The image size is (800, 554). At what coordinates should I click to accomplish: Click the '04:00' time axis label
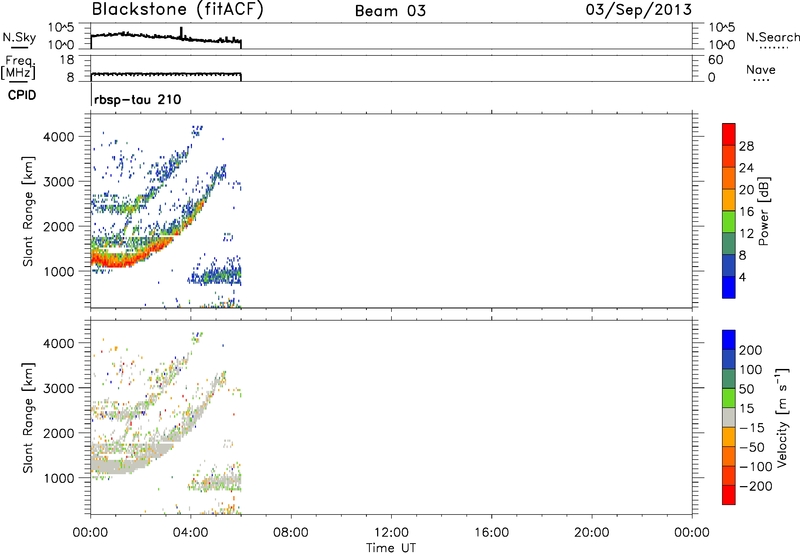[191, 533]
